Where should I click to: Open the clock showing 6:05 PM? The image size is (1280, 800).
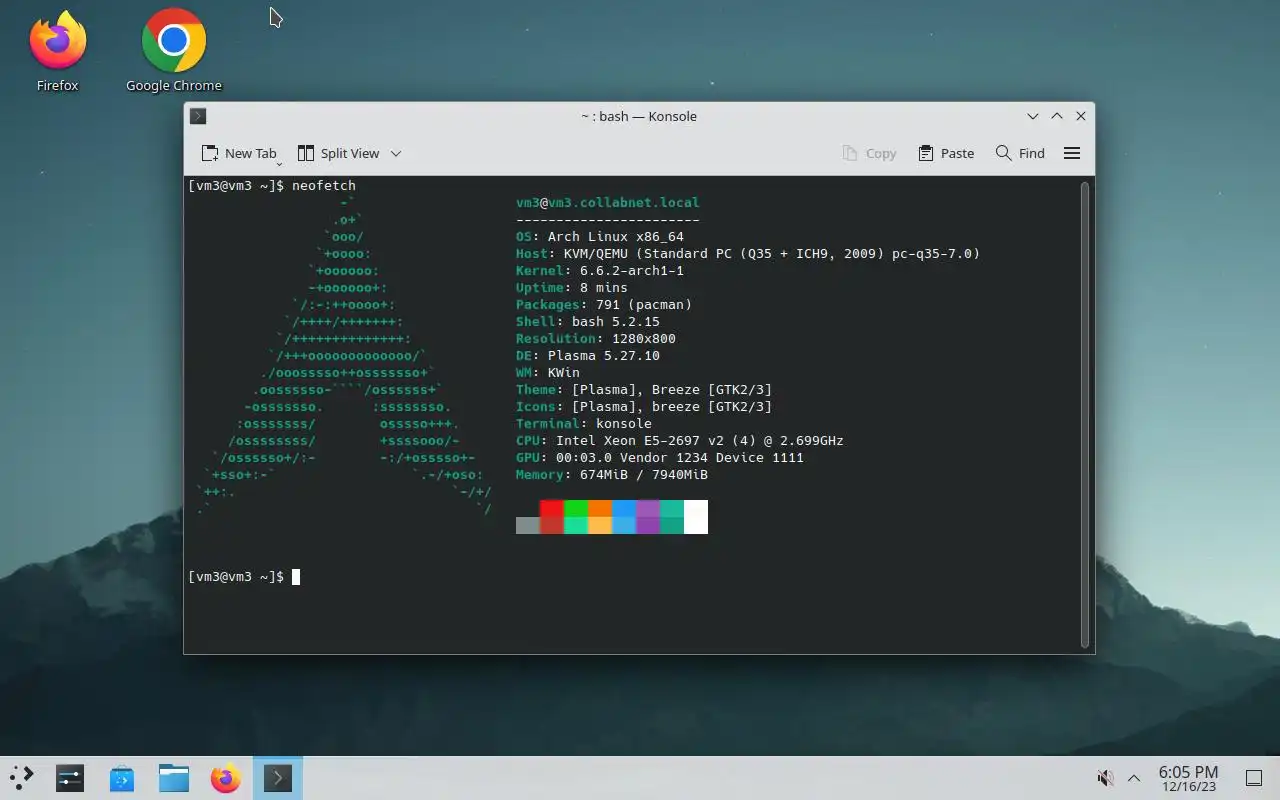pos(1188,778)
